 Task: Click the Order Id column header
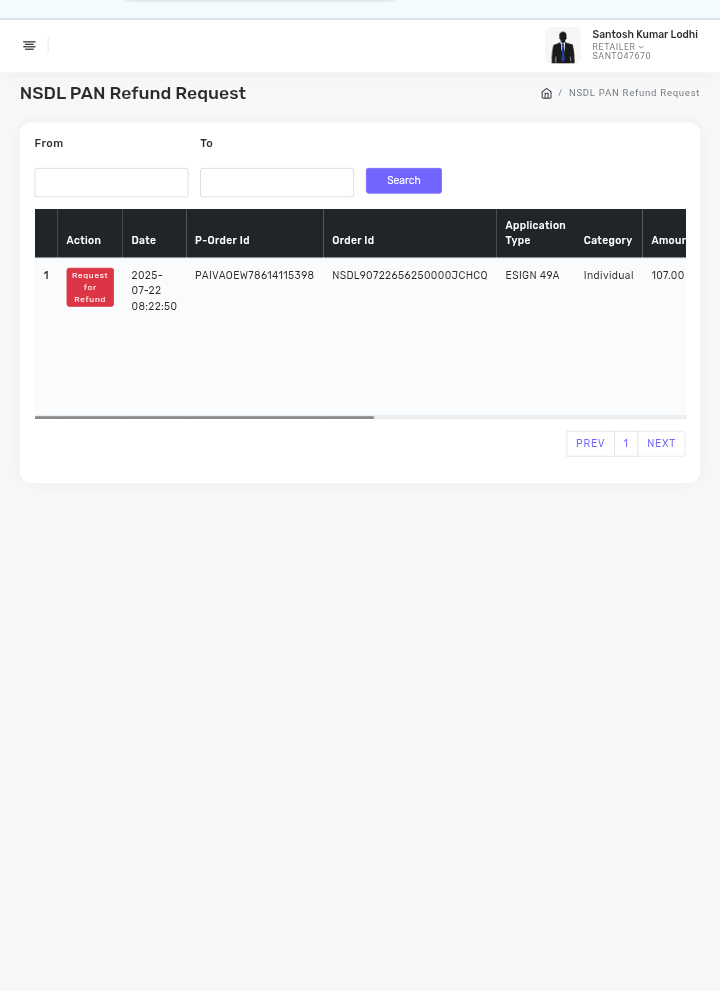[x=353, y=240]
